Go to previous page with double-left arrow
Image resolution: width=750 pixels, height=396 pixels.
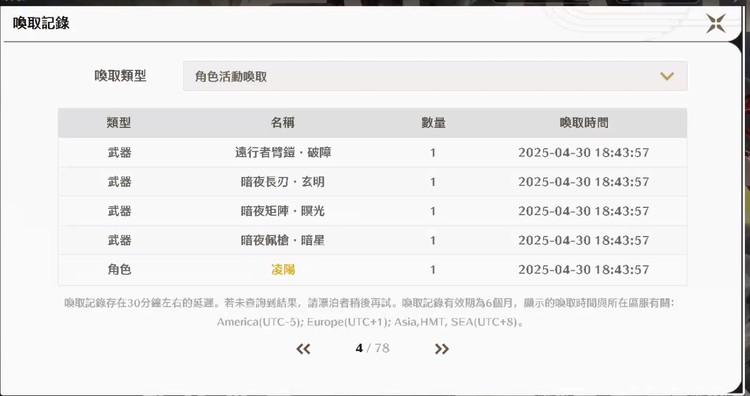[303, 349]
